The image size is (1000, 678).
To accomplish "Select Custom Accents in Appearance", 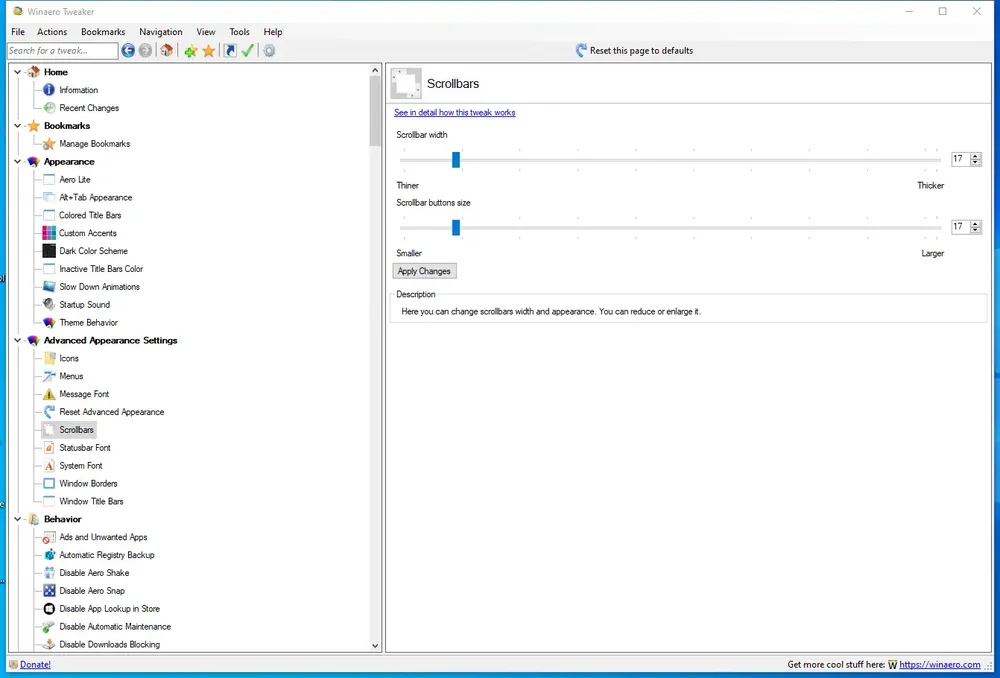I will pyautogui.click(x=88, y=233).
